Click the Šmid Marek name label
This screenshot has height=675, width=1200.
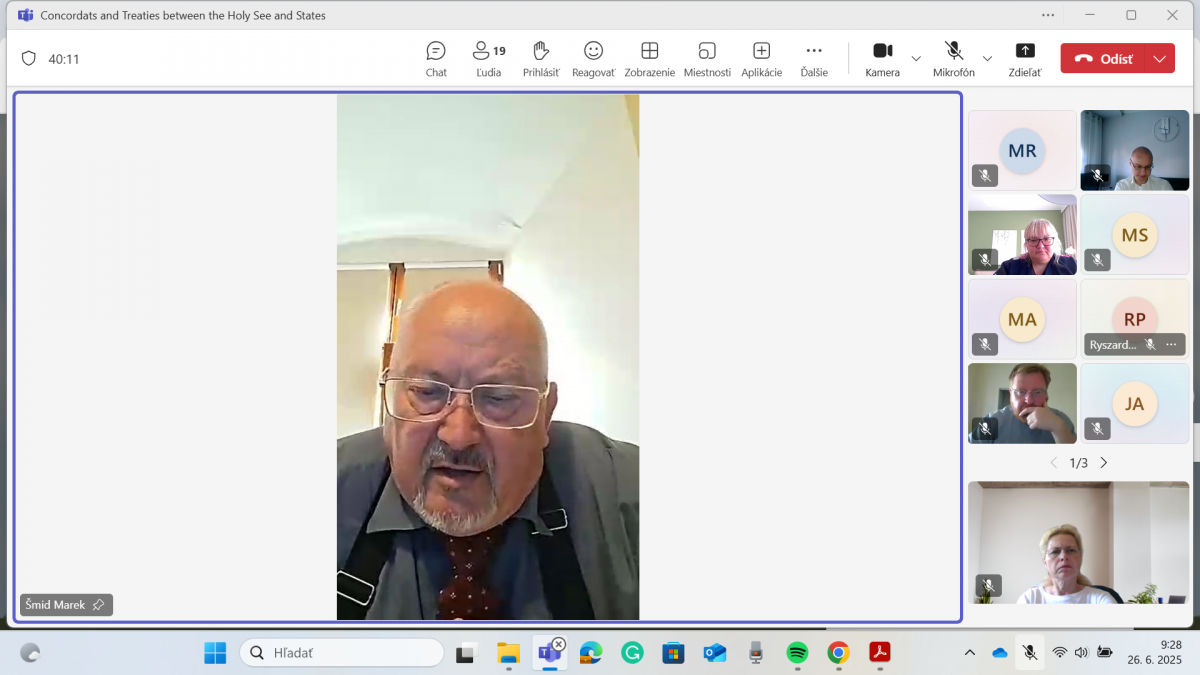pos(55,605)
